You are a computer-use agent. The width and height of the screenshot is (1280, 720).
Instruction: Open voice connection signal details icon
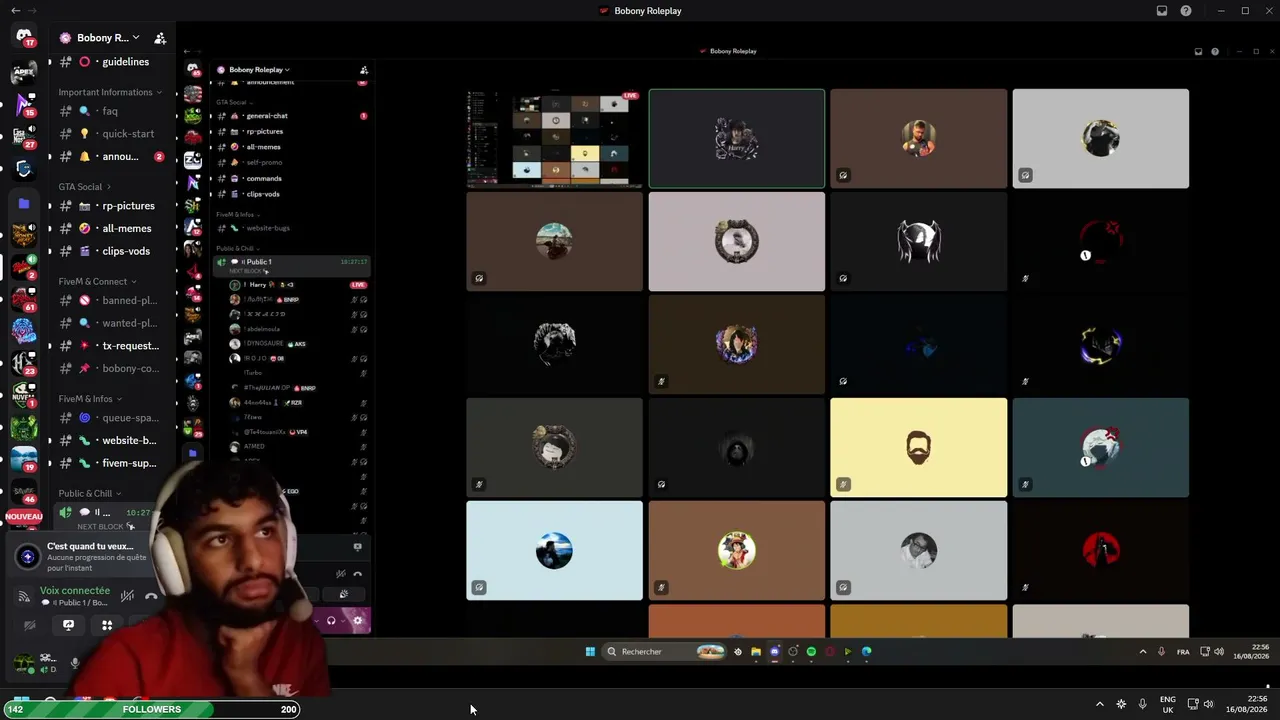24,596
